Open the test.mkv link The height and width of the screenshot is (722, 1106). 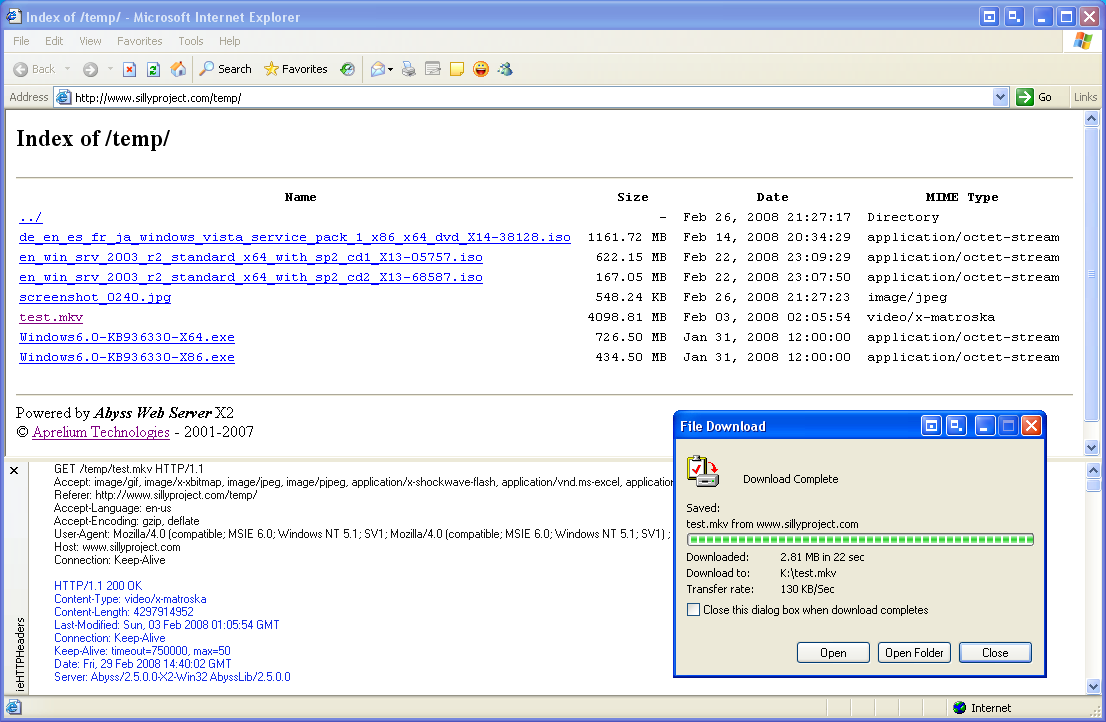51,317
